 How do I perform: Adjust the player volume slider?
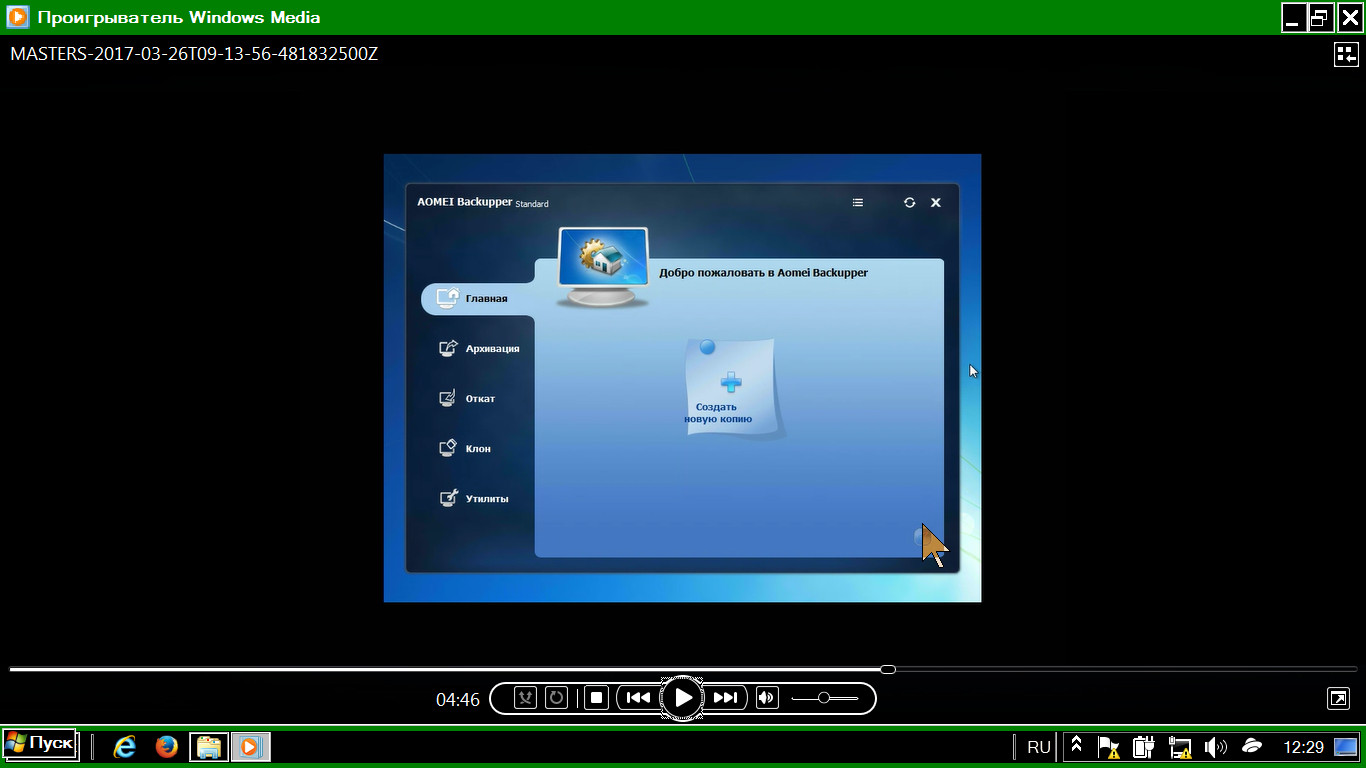pyautogui.click(x=824, y=698)
